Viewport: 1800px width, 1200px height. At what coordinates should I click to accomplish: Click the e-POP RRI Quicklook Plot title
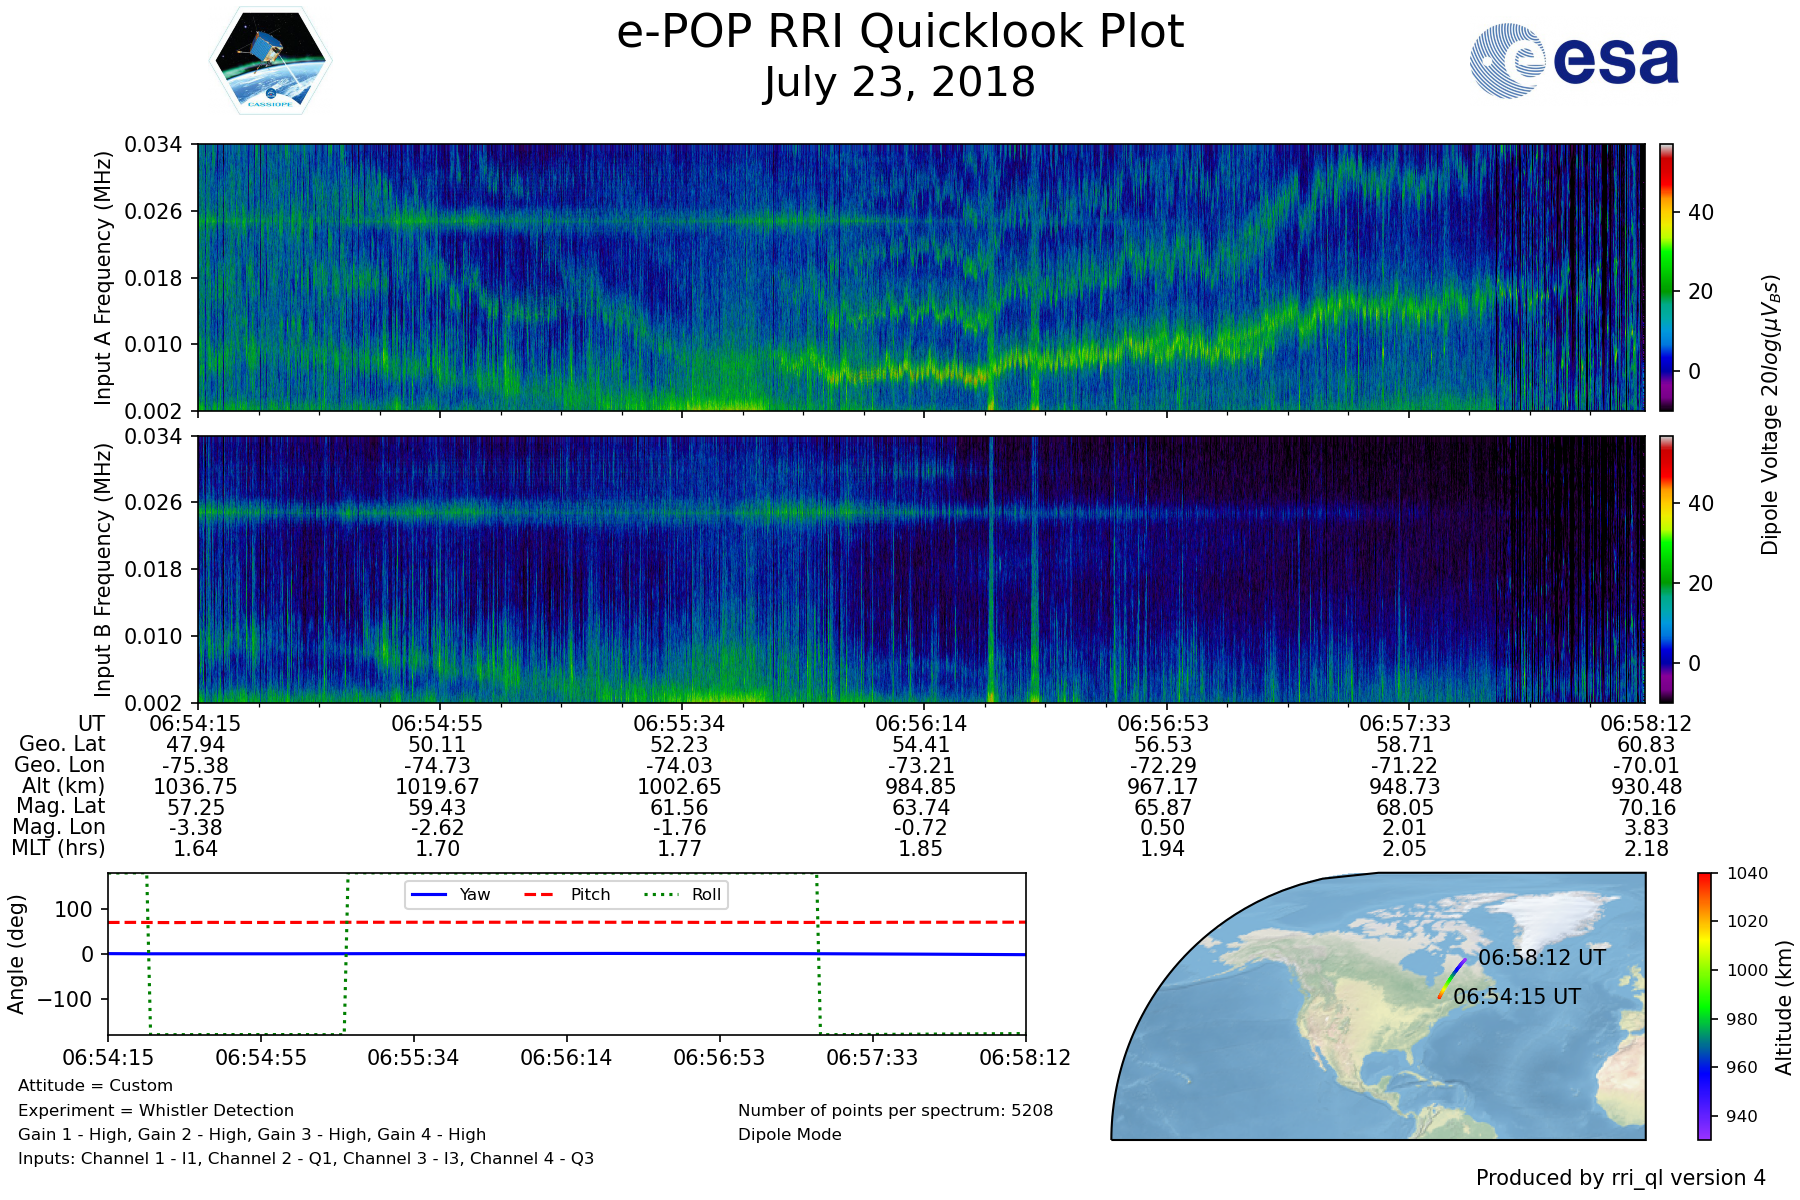900,32
